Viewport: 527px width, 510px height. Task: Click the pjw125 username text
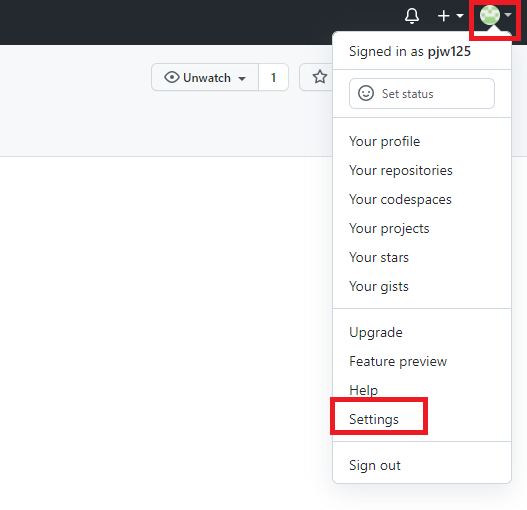449,52
